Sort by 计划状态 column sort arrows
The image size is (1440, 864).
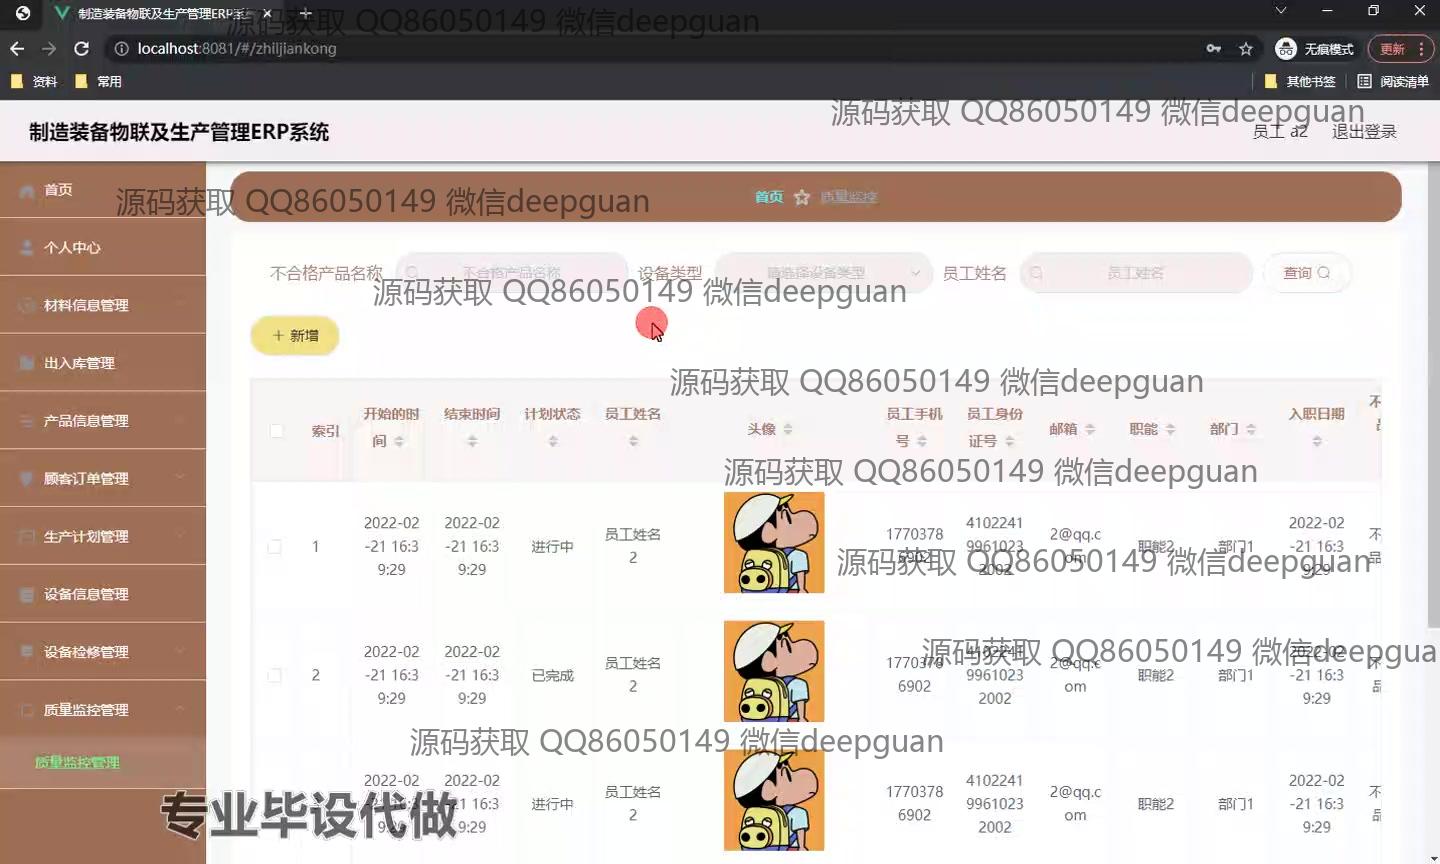pos(553,441)
